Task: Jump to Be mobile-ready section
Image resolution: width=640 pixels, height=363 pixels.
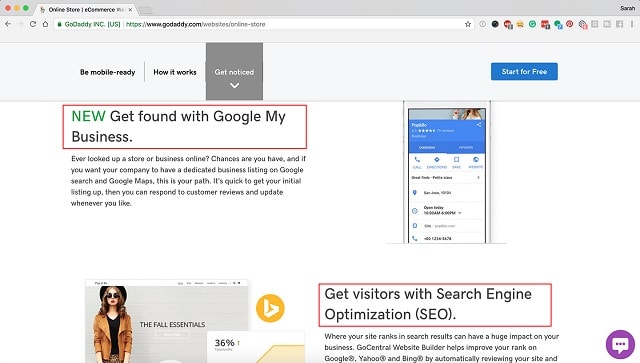Action: click(x=107, y=72)
